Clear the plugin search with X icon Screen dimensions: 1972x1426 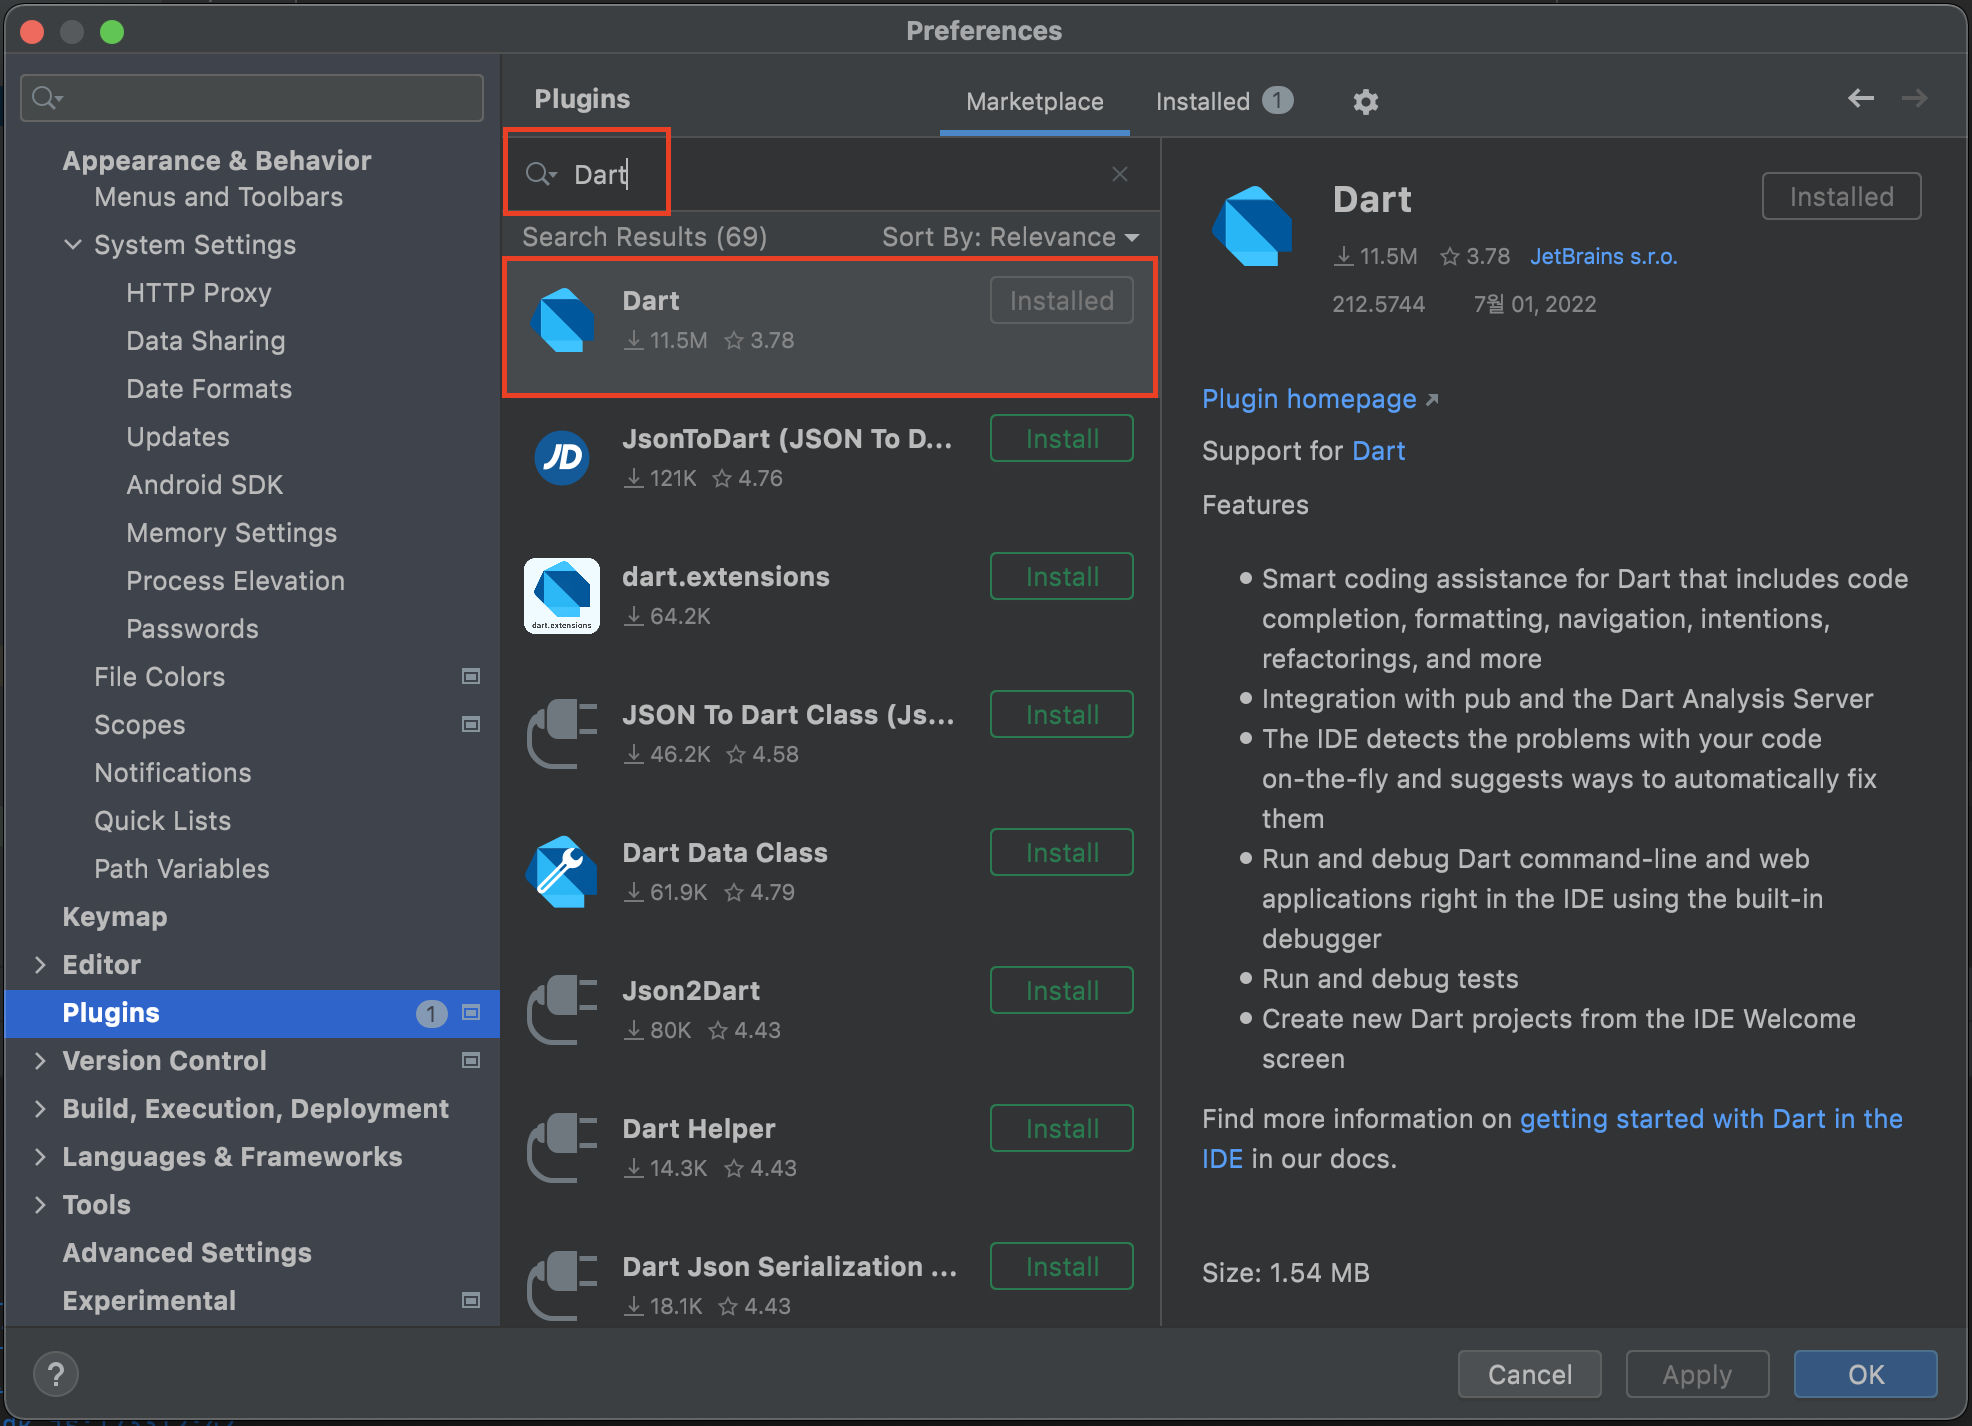[x=1120, y=174]
